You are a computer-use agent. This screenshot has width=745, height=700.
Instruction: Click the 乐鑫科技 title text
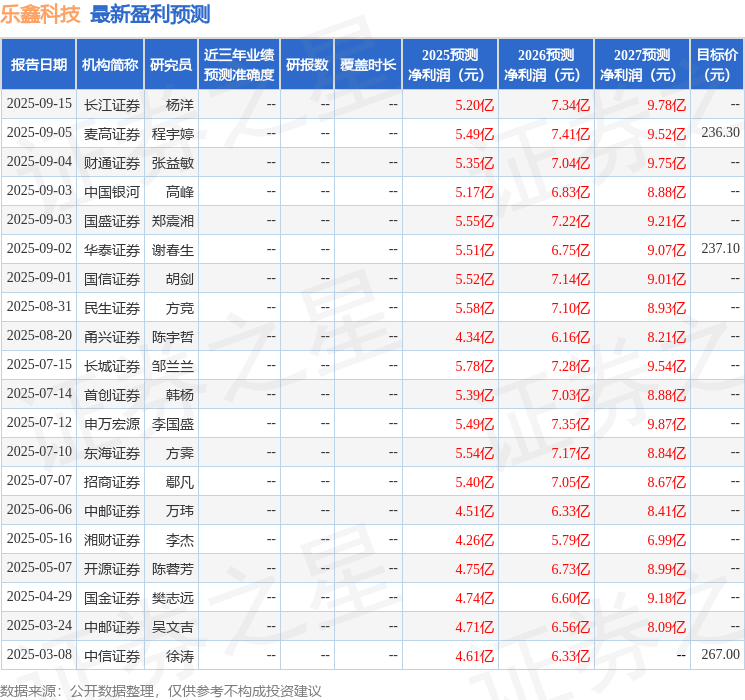point(40,14)
